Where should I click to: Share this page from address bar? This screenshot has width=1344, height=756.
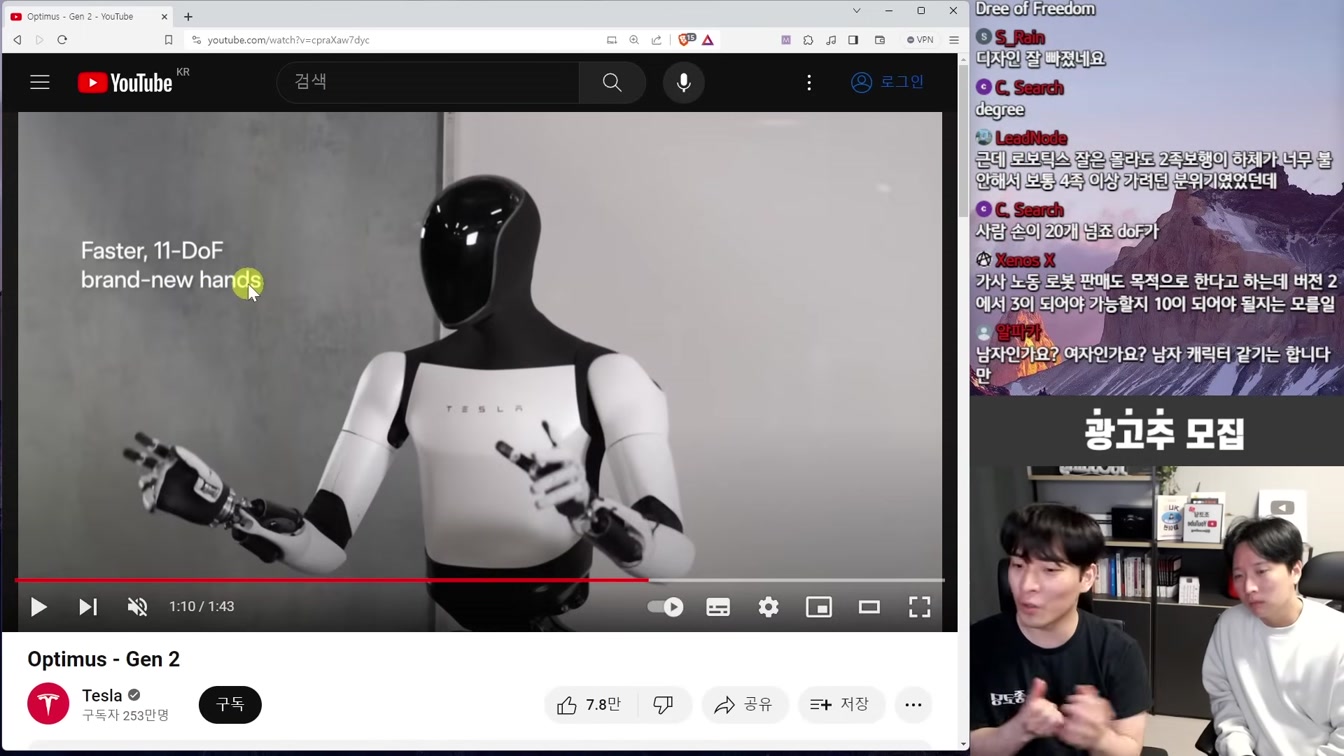click(656, 40)
